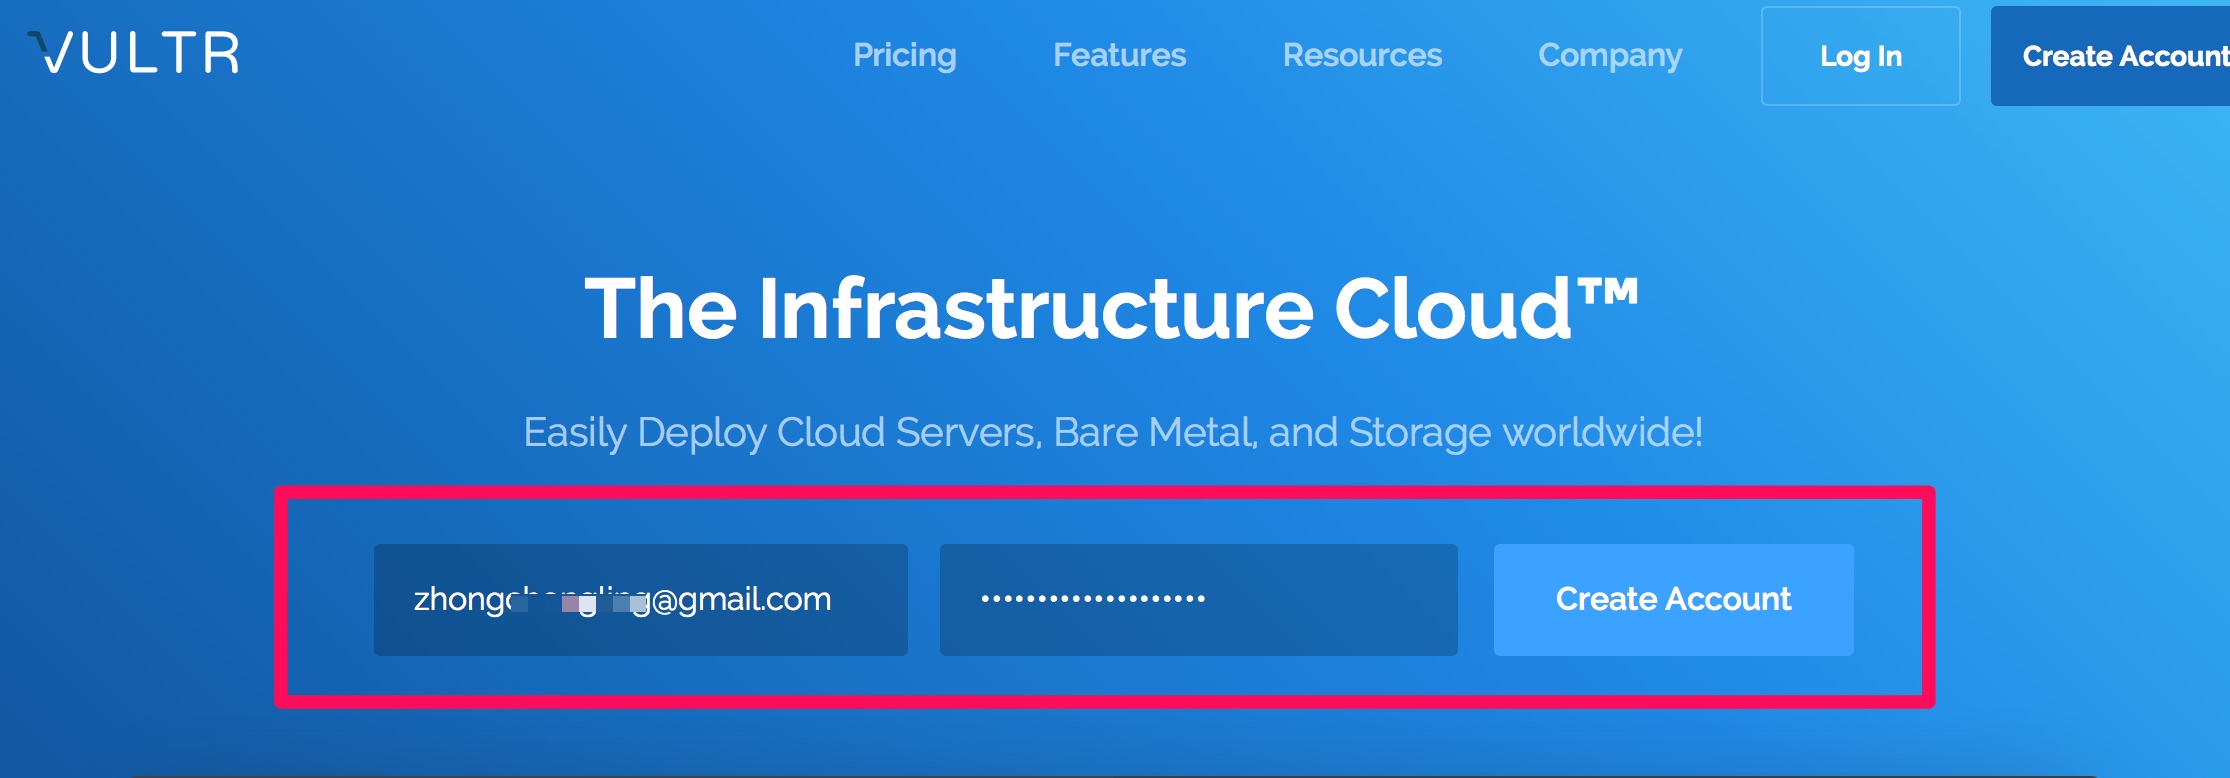Click Create Account beside the password field
The height and width of the screenshot is (778, 2230).
pos(1674,600)
